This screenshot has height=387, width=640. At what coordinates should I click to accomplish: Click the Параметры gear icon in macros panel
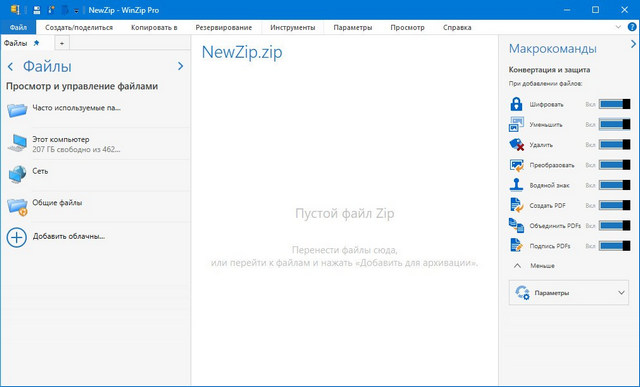tap(522, 293)
